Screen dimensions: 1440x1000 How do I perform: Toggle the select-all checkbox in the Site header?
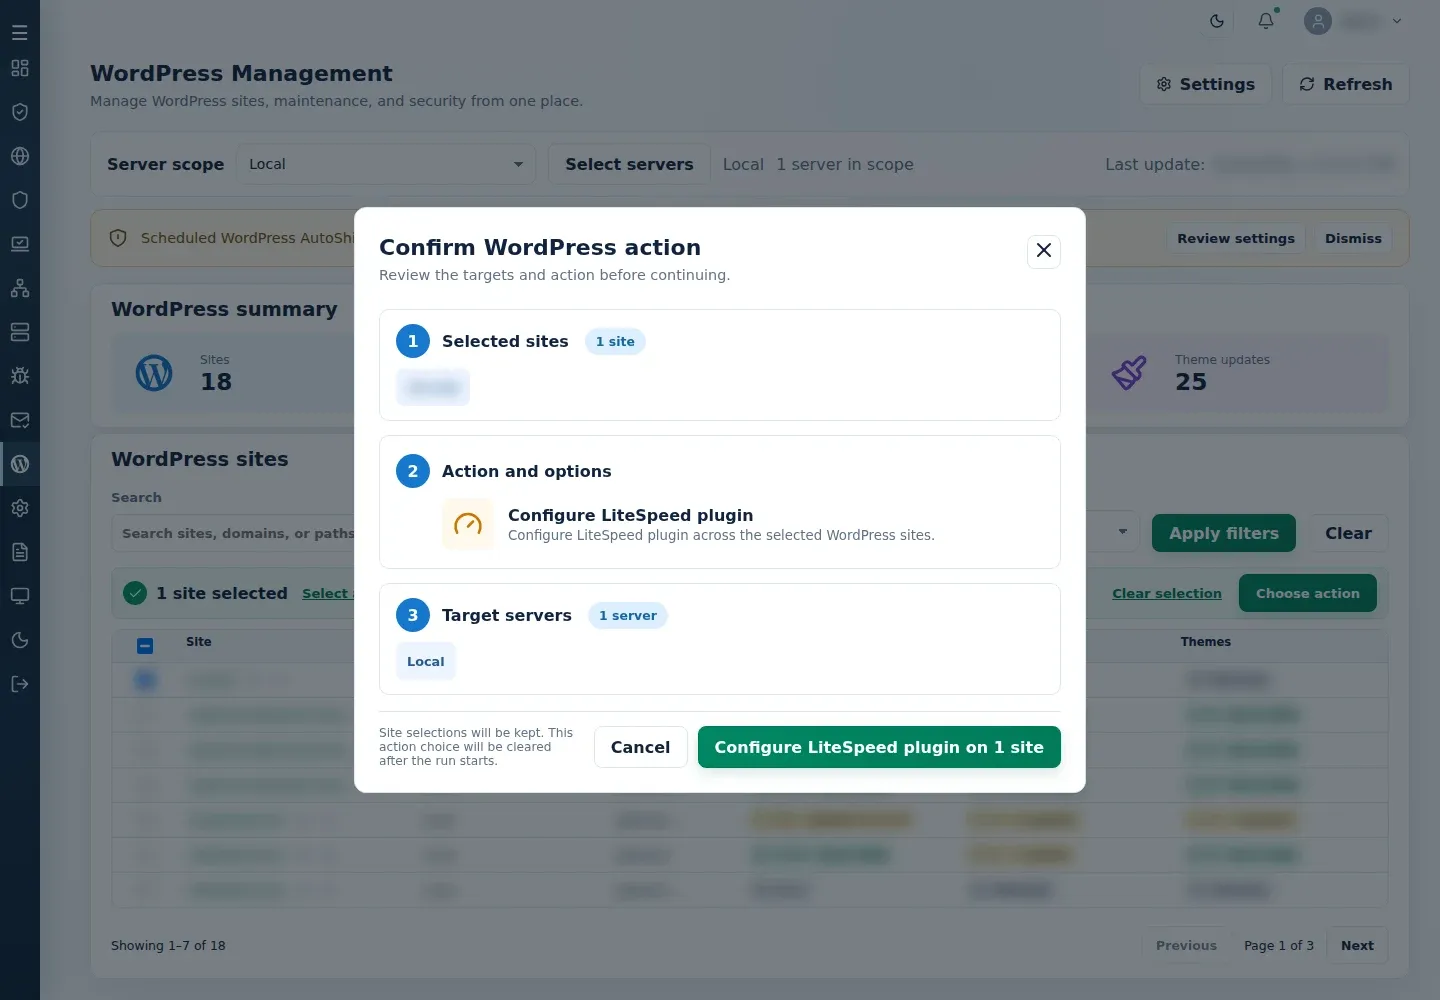pos(145,646)
